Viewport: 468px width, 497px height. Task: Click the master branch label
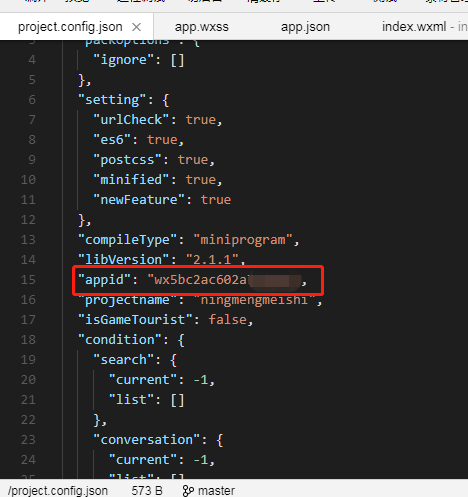click(216, 491)
